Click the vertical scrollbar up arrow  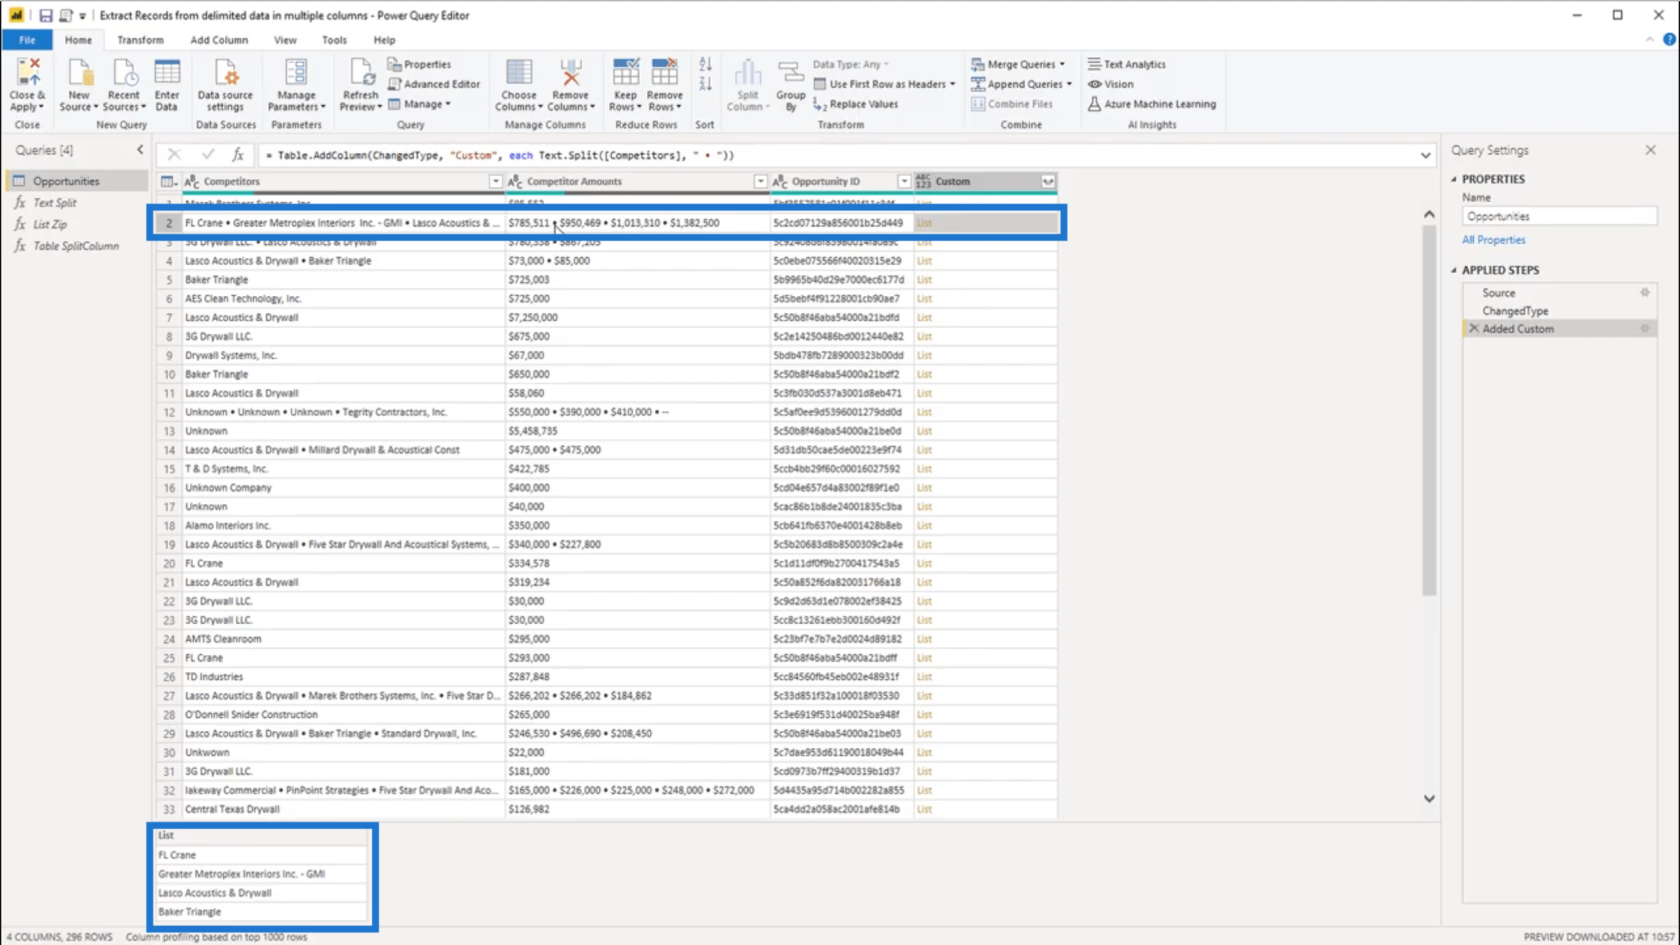click(1429, 214)
